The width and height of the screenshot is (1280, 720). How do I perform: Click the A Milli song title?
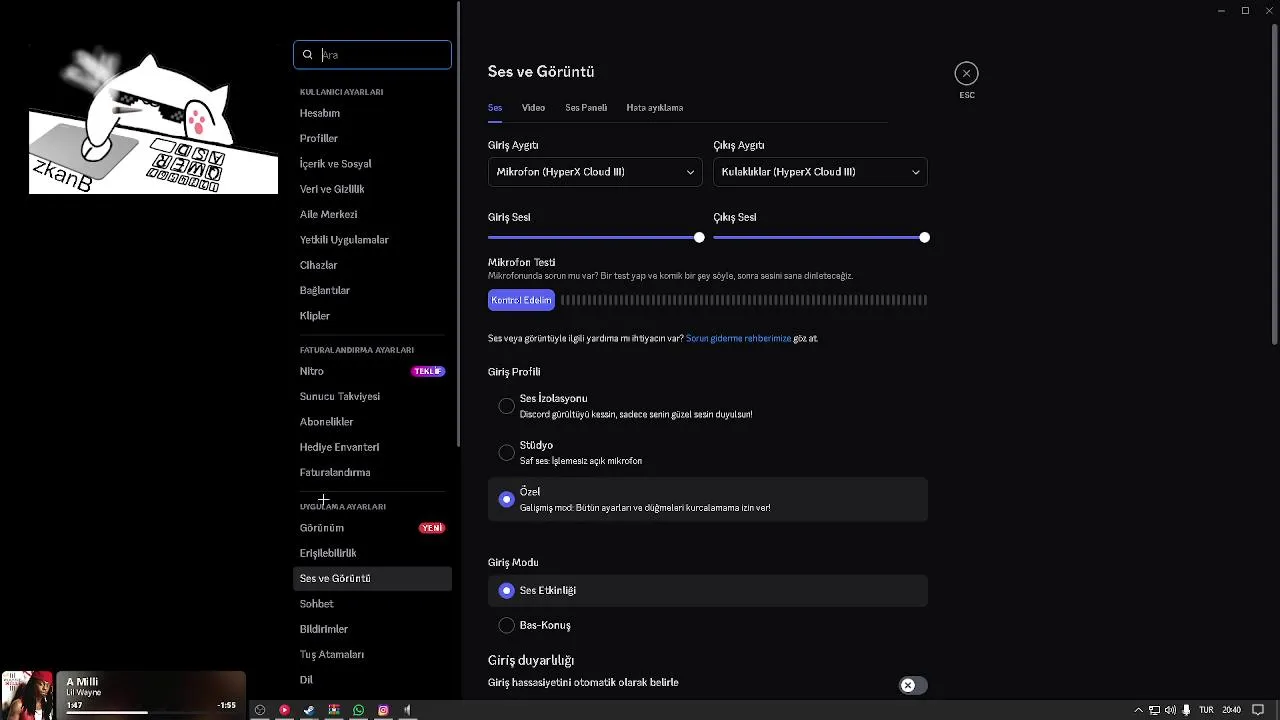82,682
